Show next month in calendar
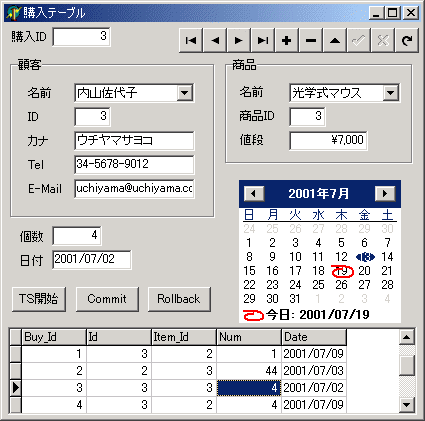The image size is (425, 421). coord(385,193)
